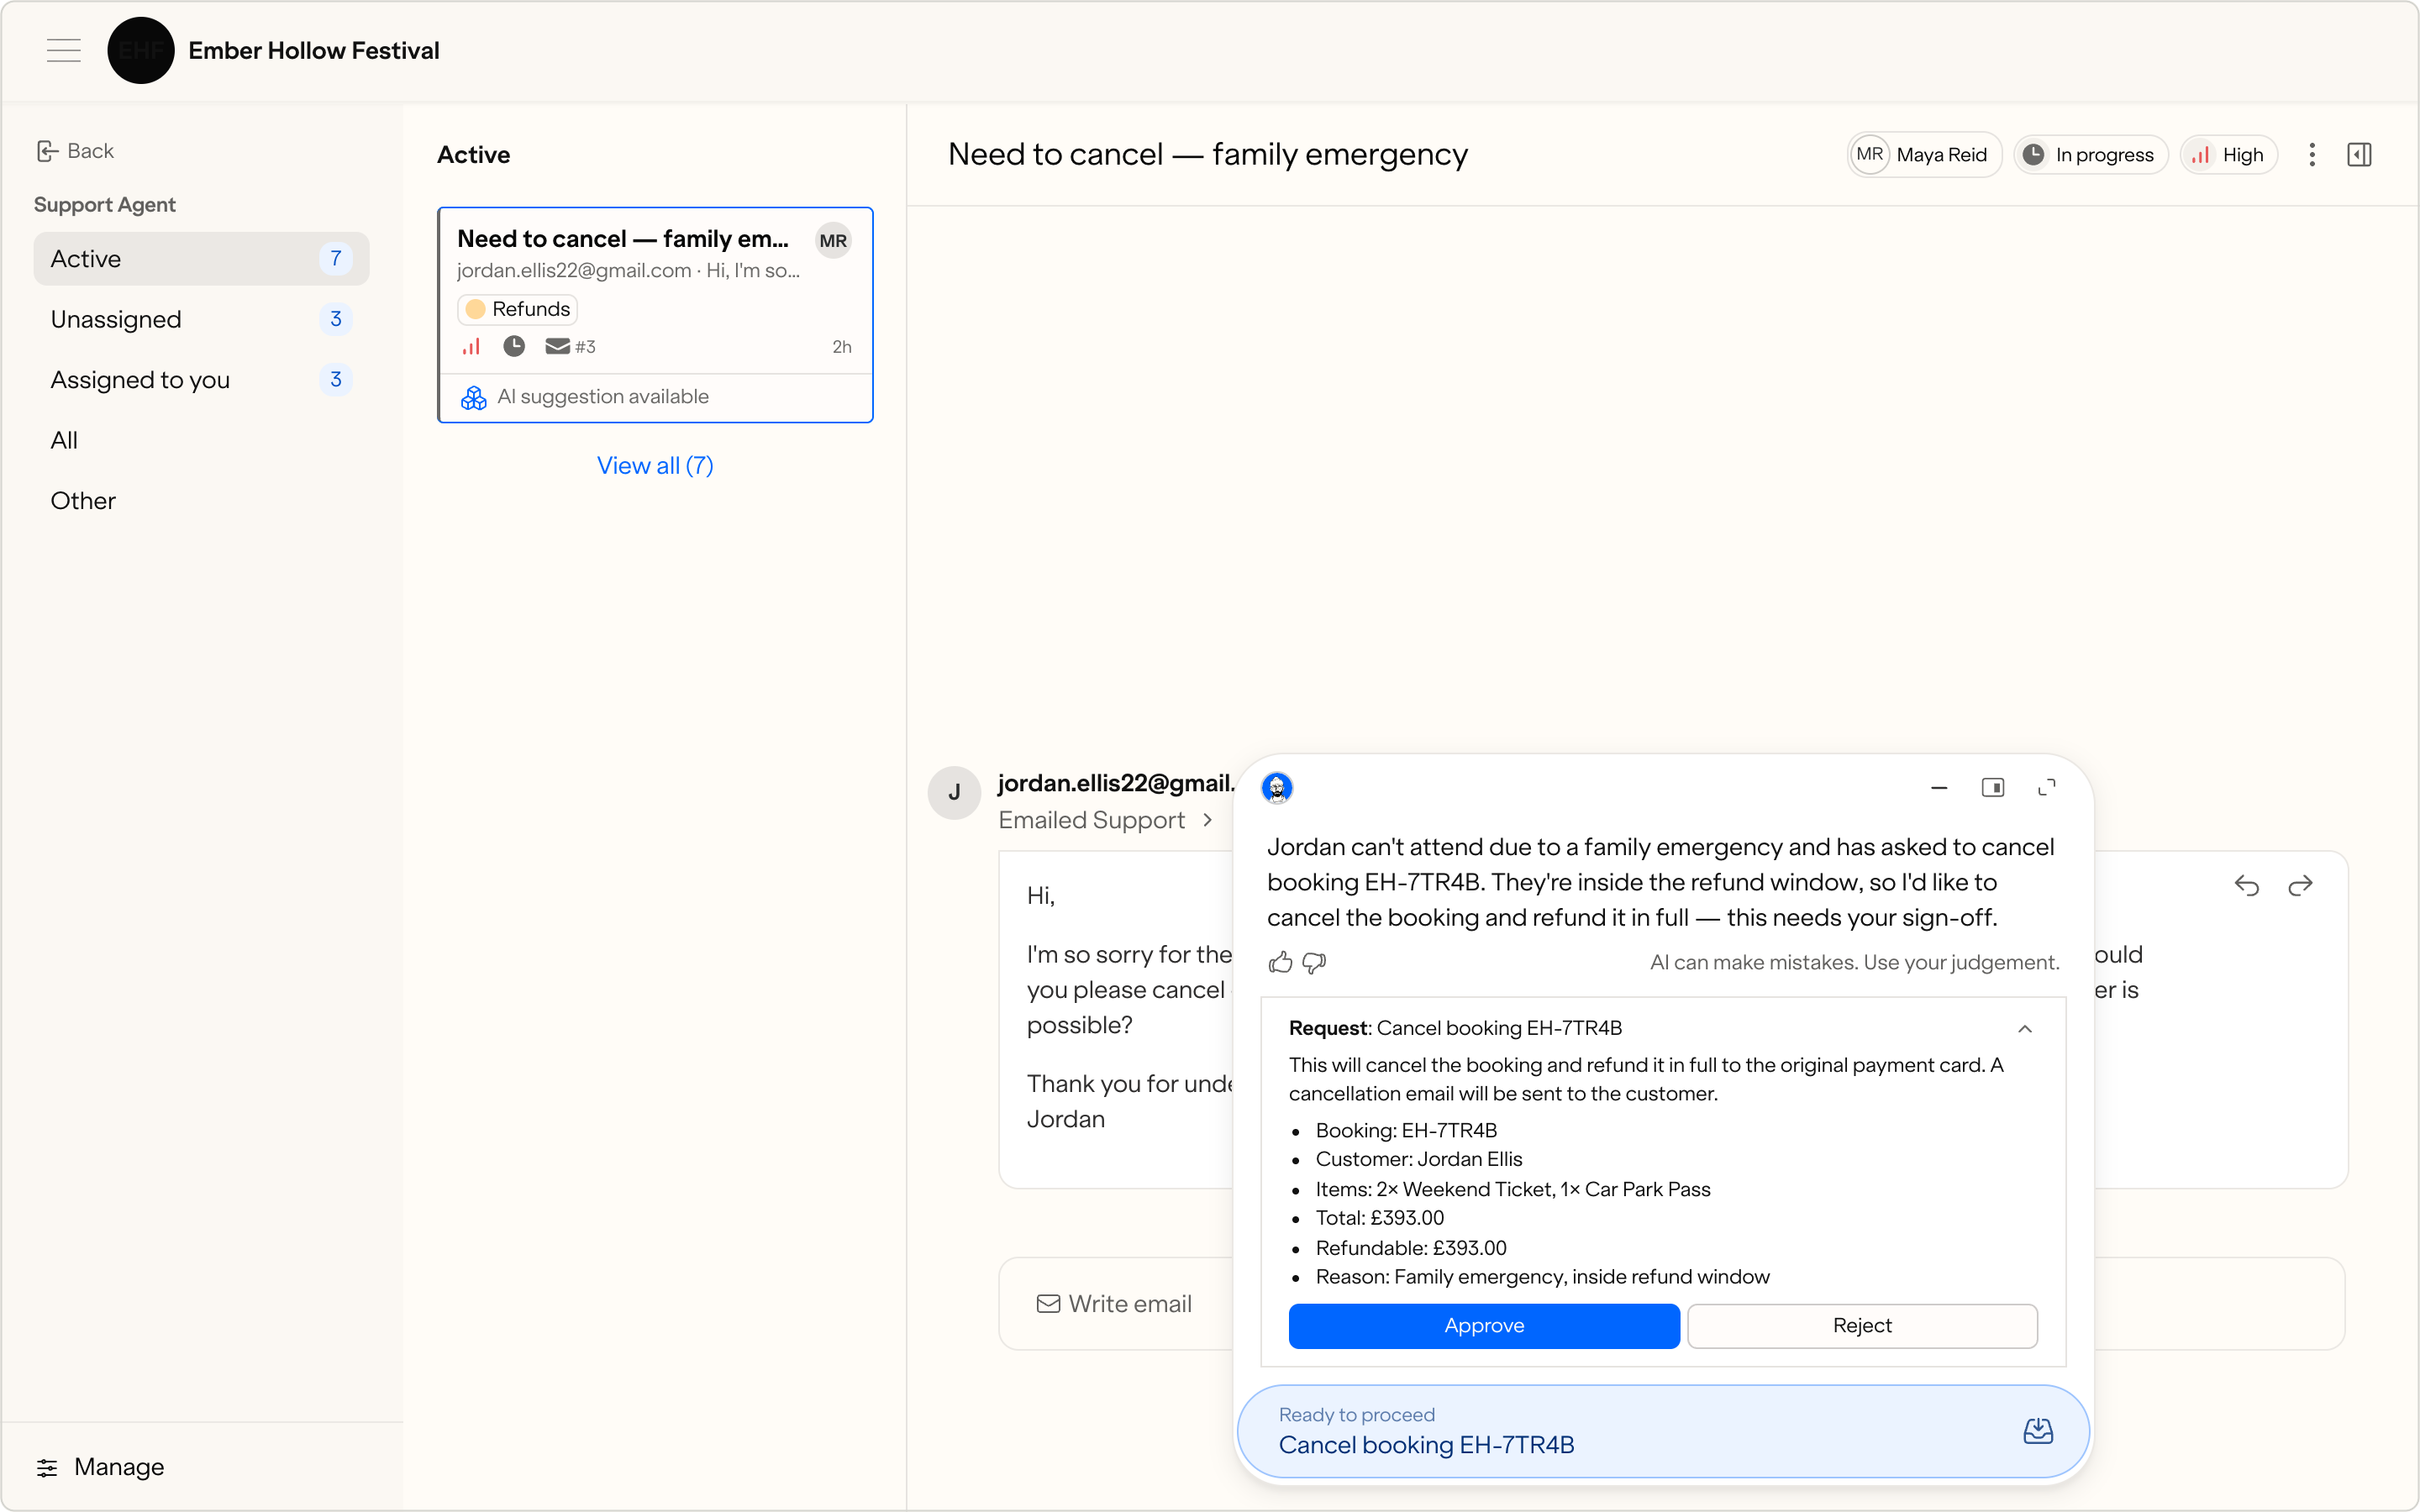2420x1512 pixels.
Task: Dock the AI panel to side
Action: [x=1993, y=788]
